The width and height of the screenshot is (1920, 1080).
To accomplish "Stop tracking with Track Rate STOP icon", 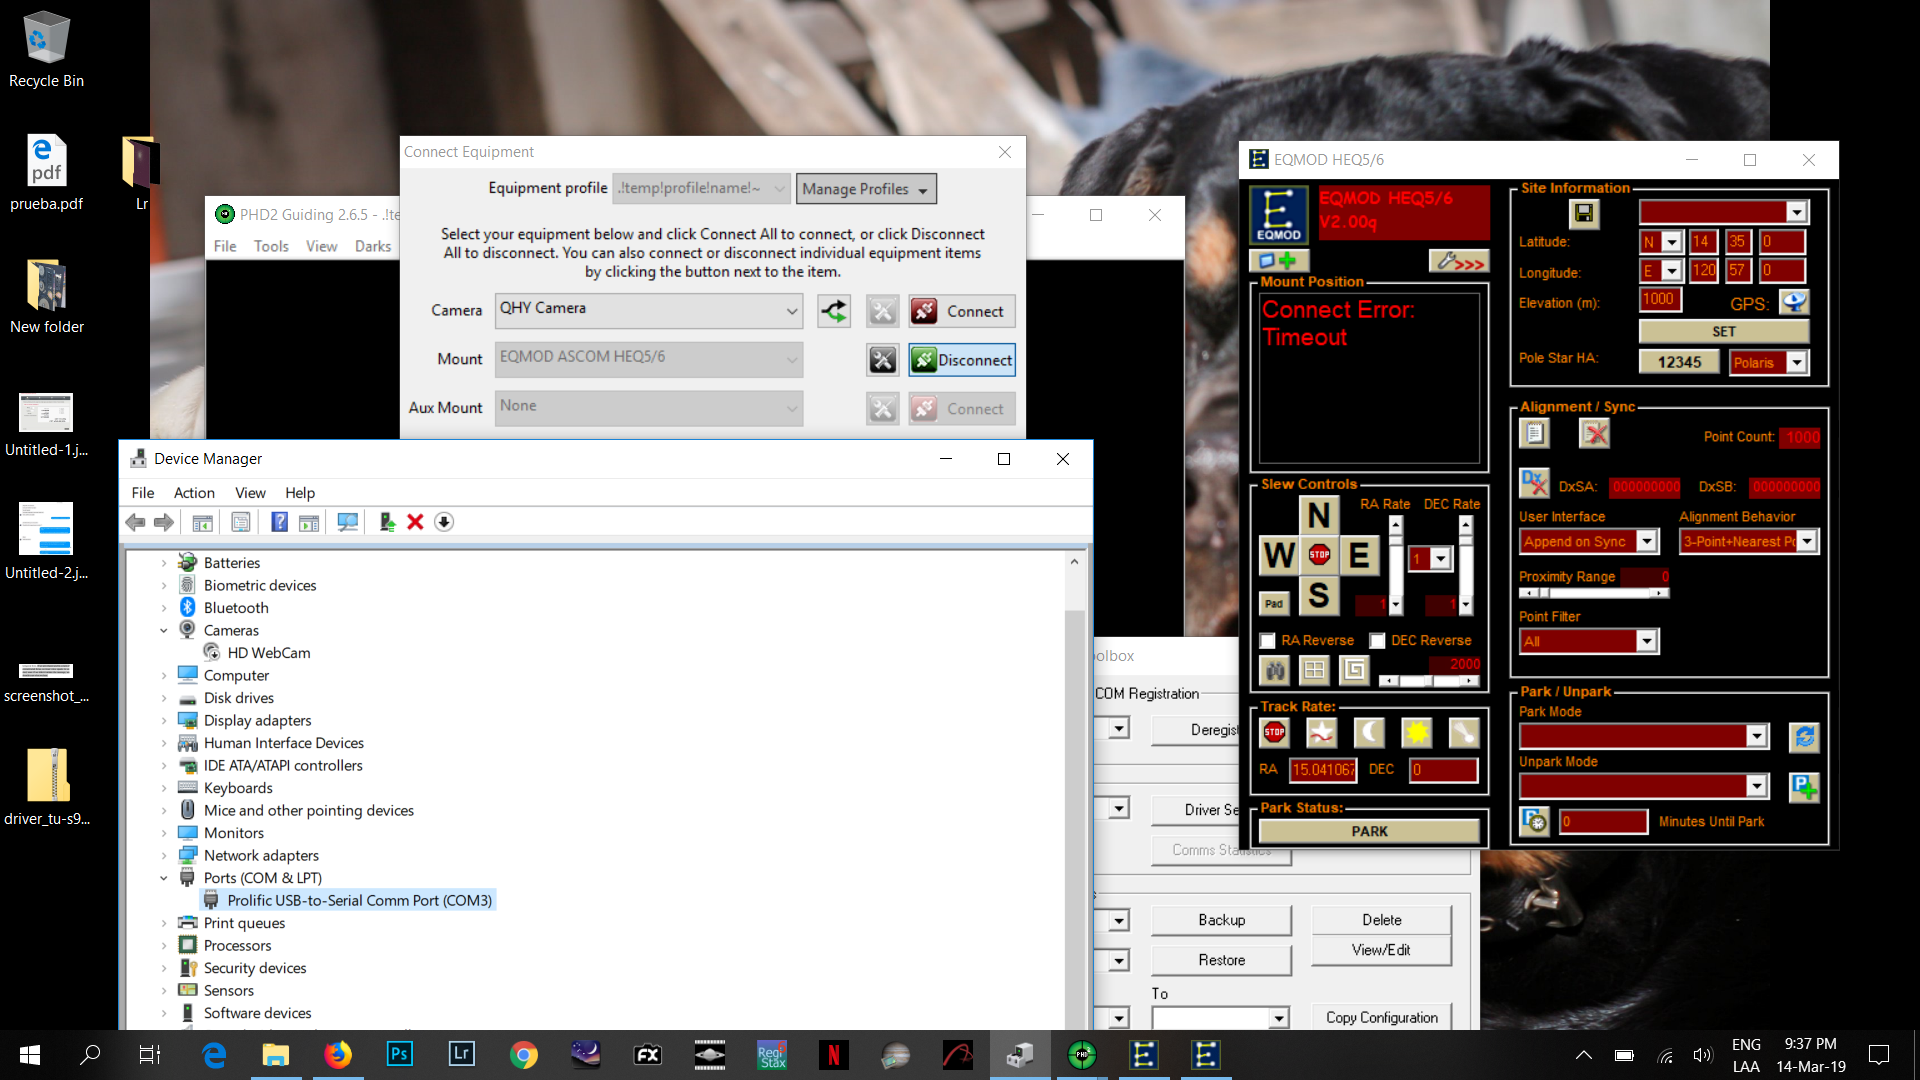I will coord(1274,733).
